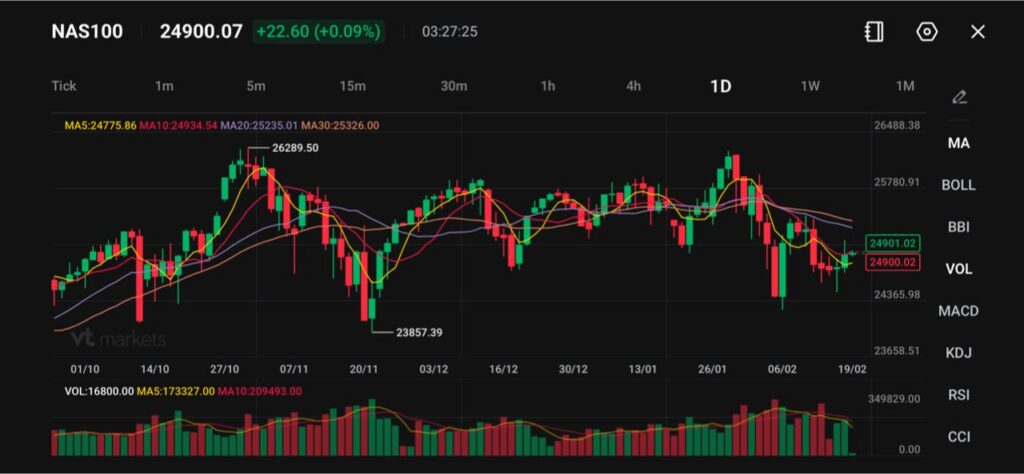
Task: Click the 24365.98 price axis label
Action: point(897,295)
